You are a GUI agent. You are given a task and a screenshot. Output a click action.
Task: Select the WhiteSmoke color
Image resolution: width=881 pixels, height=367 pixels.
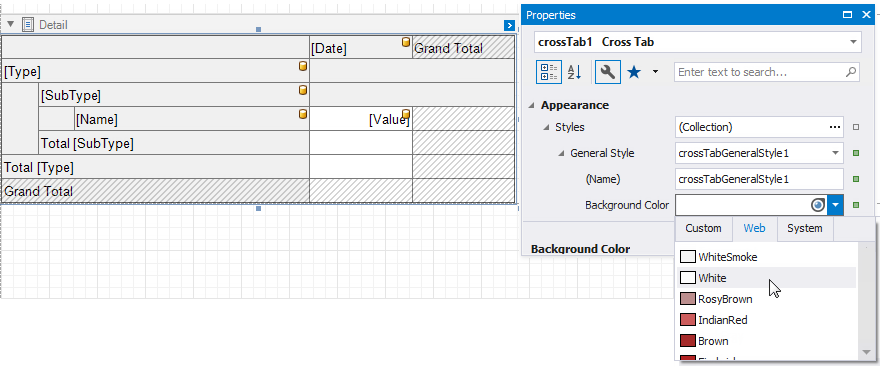click(x=767, y=257)
